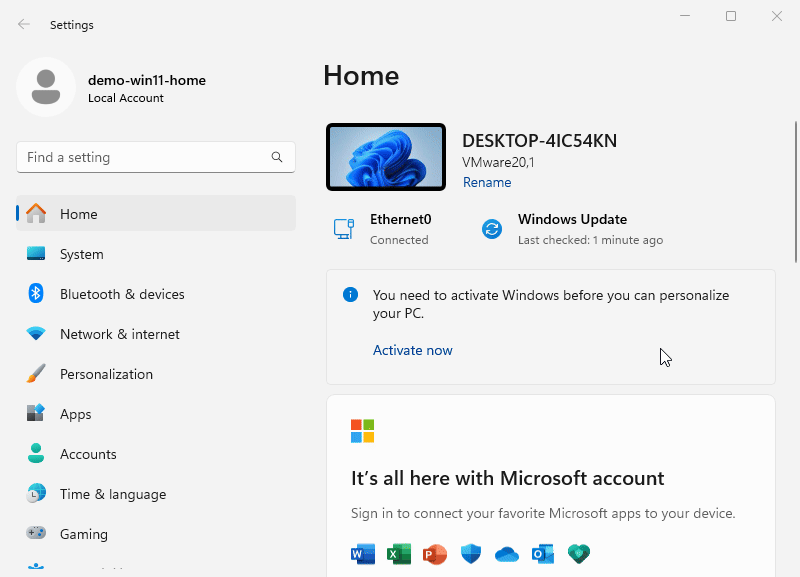Click the Home house icon in sidebar

pos(36,213)
